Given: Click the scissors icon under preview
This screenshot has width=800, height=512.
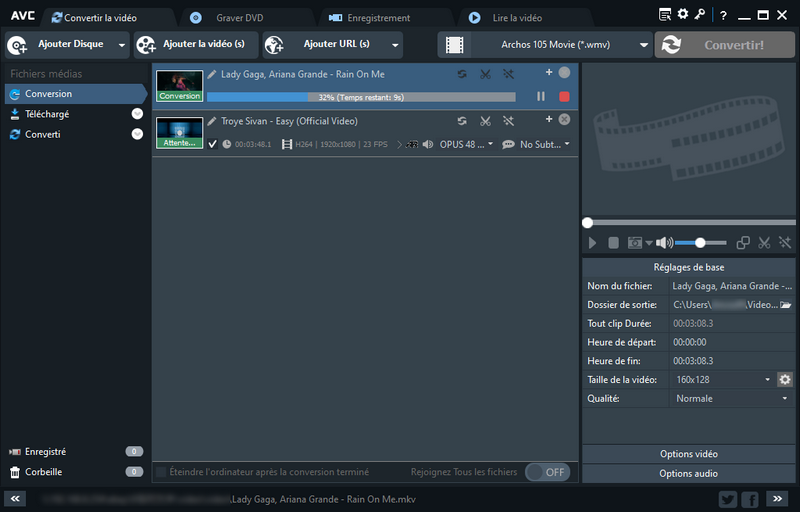Looking at the screenshot, I should tap(764, 243).
